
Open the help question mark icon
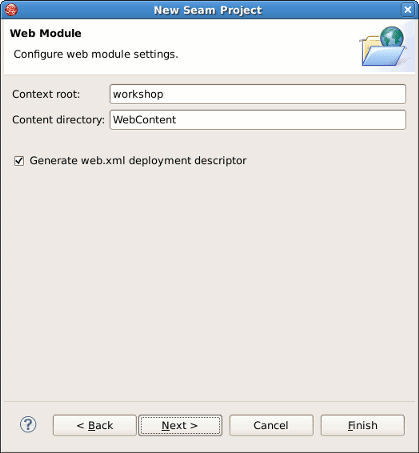tap(28, 425)
